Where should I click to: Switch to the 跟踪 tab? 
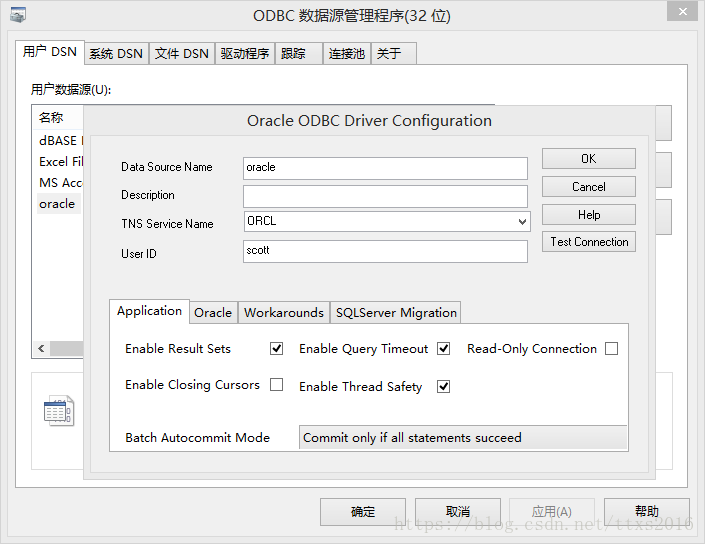click(299, 54)
